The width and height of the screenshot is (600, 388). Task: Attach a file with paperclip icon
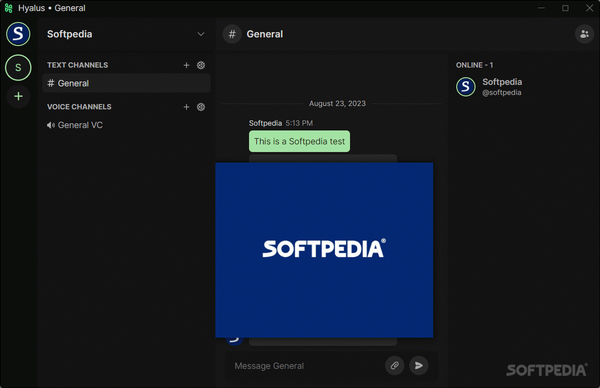(395, 365)
